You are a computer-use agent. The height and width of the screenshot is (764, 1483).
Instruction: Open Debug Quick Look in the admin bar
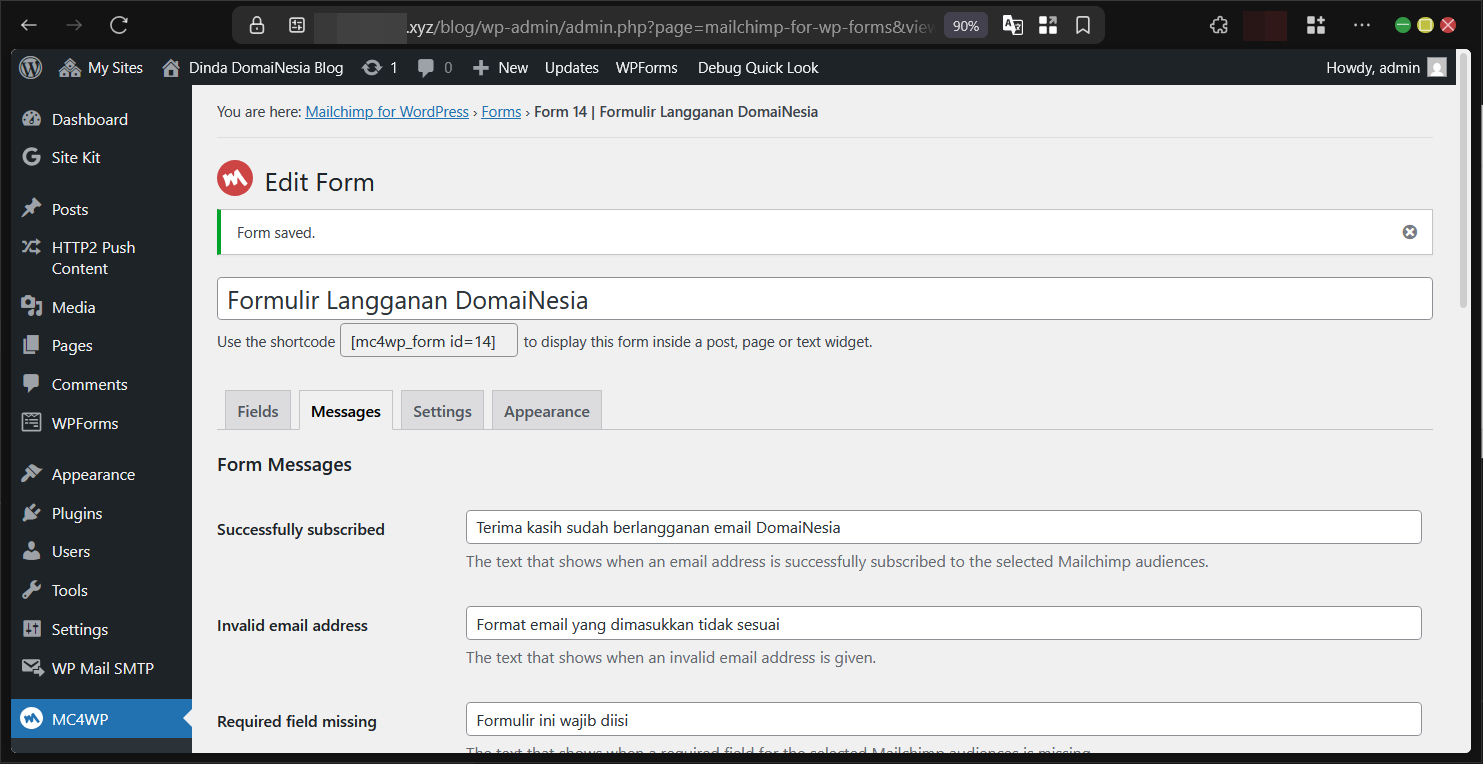point(757,67)
